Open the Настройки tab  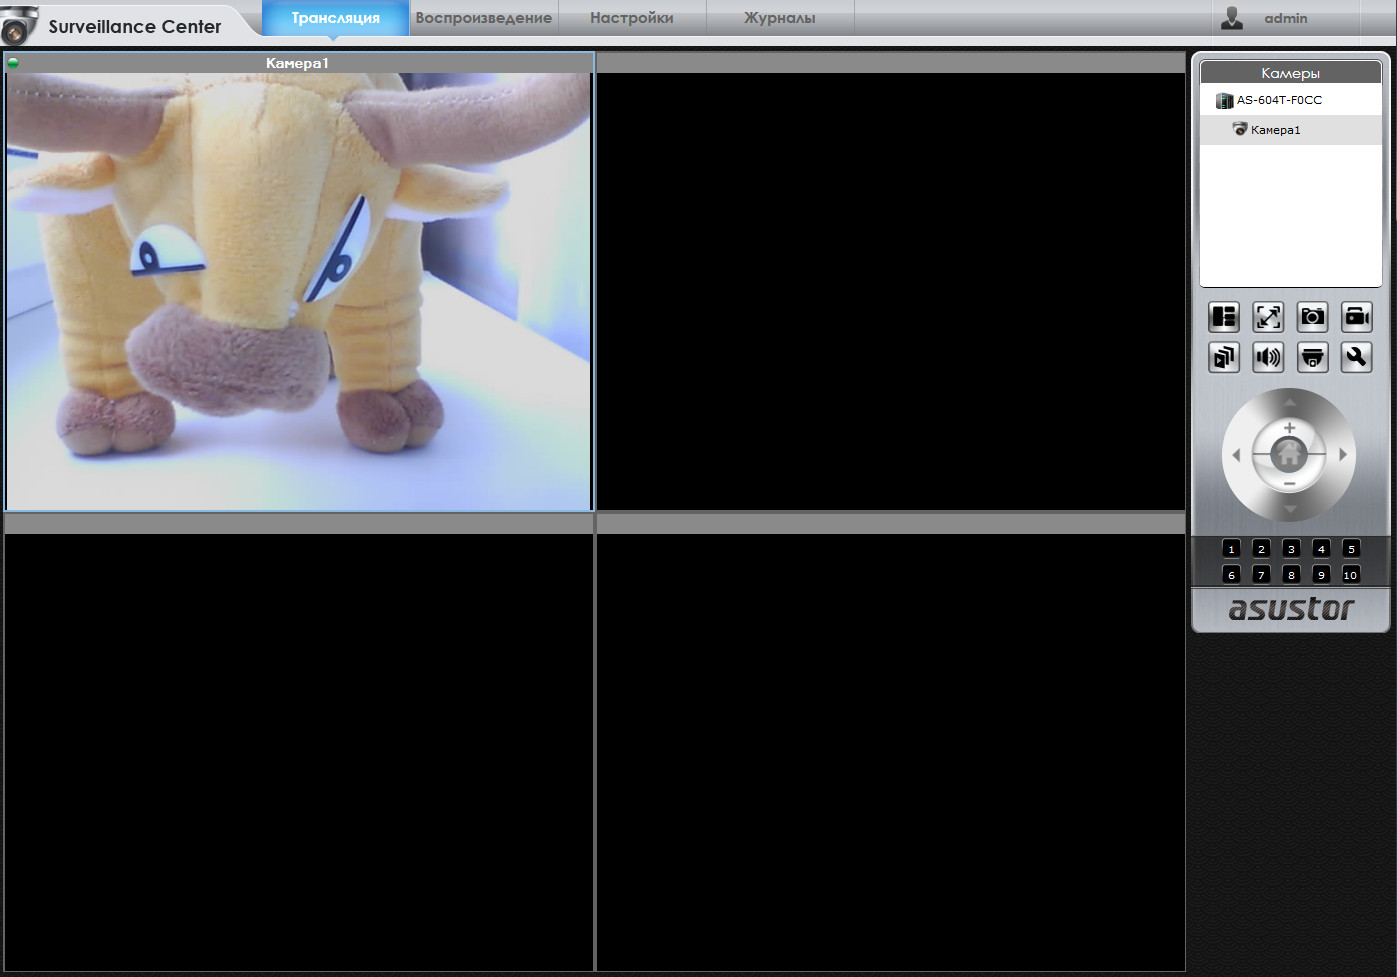pyautogui.click(x=631, y=18)
